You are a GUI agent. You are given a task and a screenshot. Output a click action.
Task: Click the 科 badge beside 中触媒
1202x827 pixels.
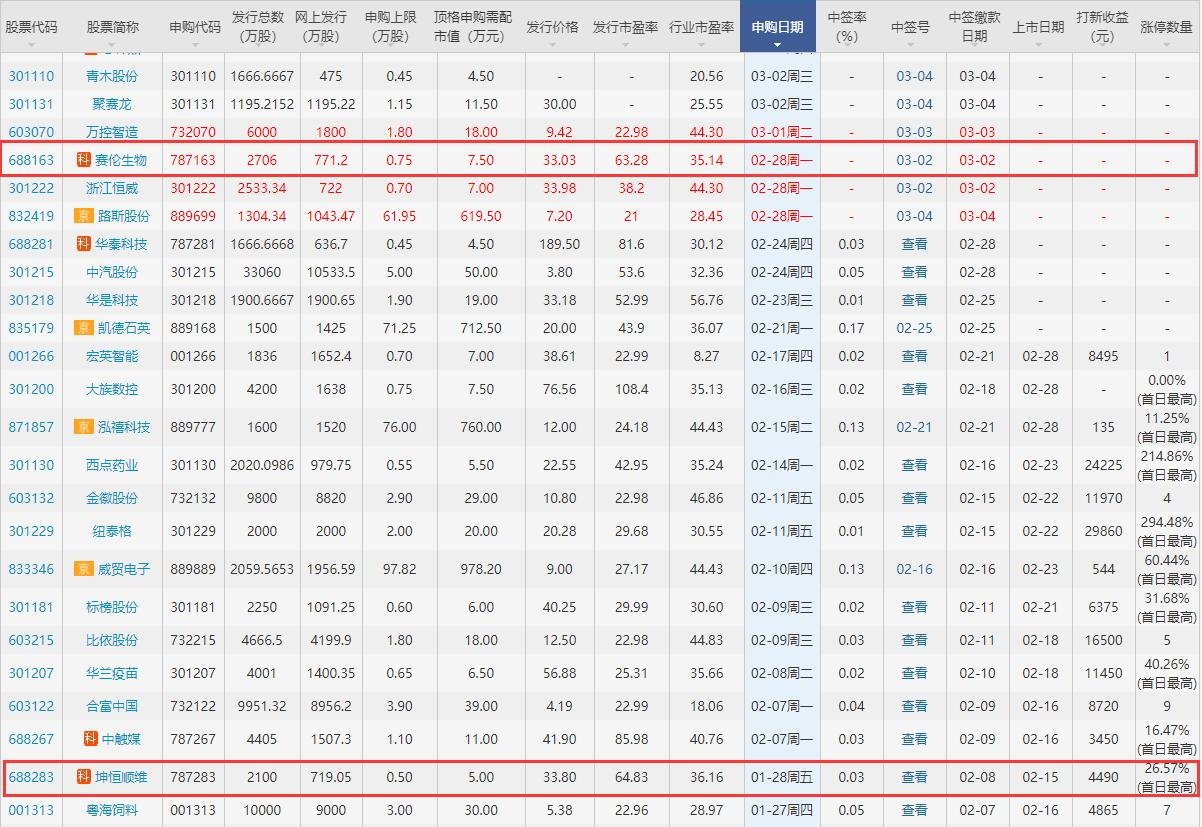point(91,739)
